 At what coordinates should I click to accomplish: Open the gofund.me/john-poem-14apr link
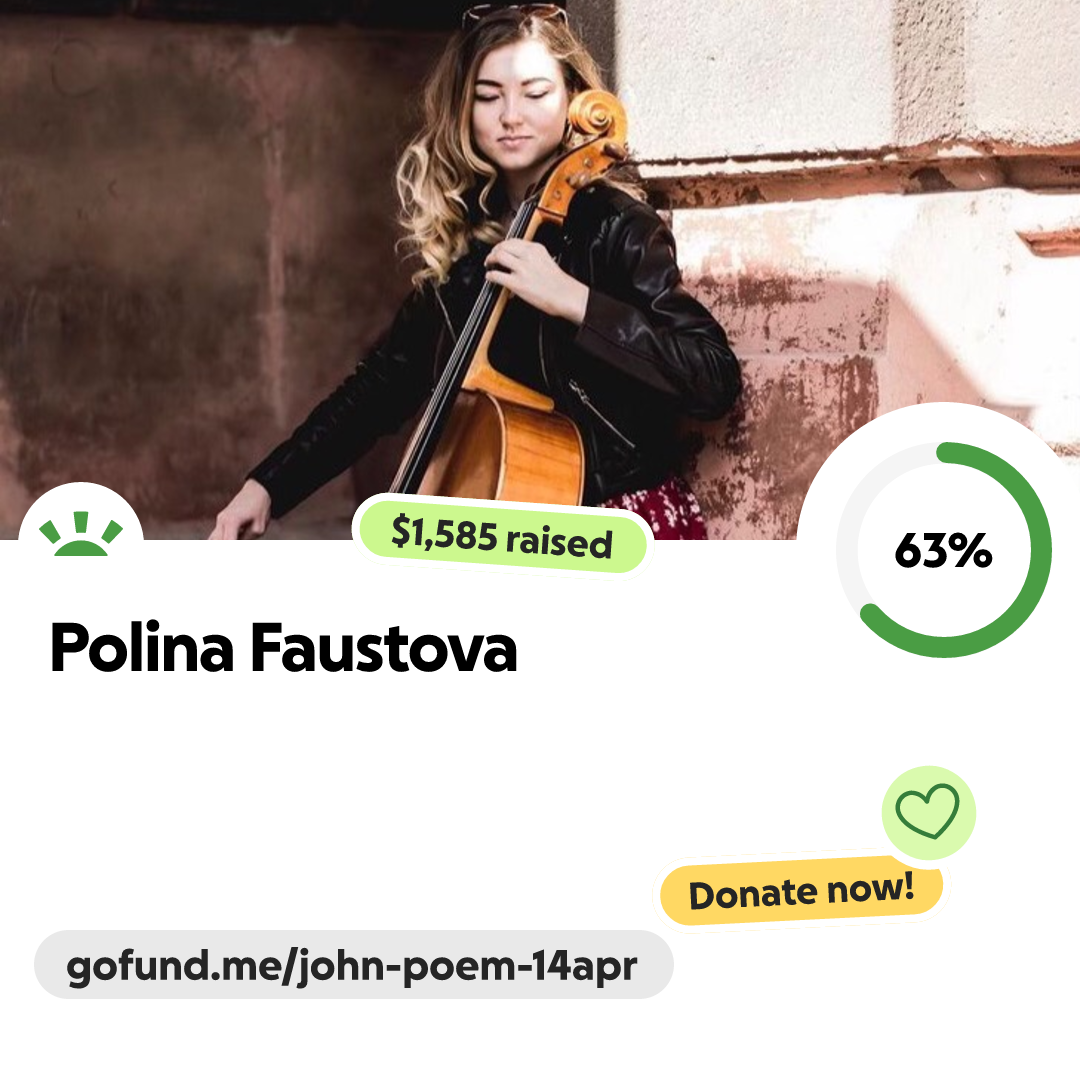point(353,965)
